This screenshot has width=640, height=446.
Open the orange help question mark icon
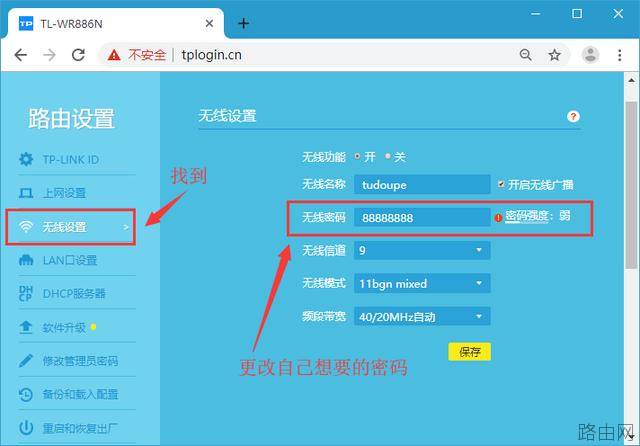pos(573,117)
